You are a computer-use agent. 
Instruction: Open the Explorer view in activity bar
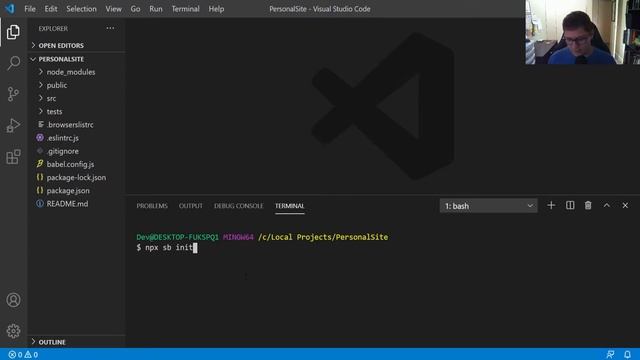click(13, 32)
